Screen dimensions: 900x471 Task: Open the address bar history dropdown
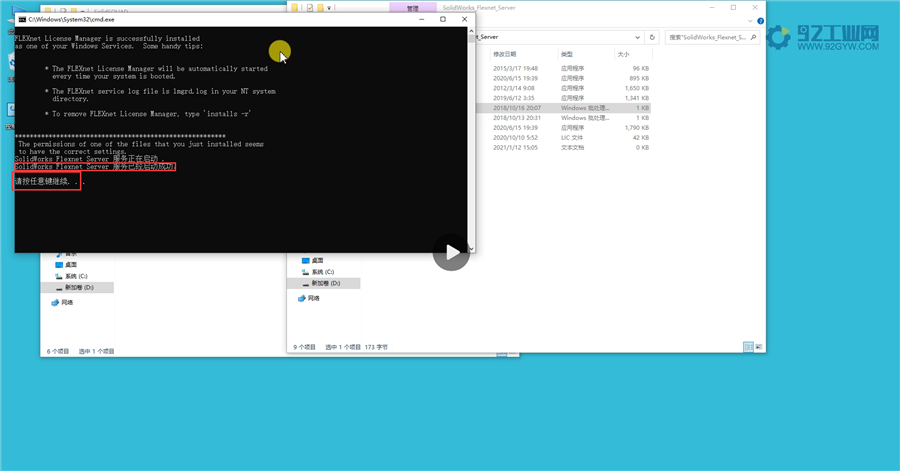tap(637, 37)
